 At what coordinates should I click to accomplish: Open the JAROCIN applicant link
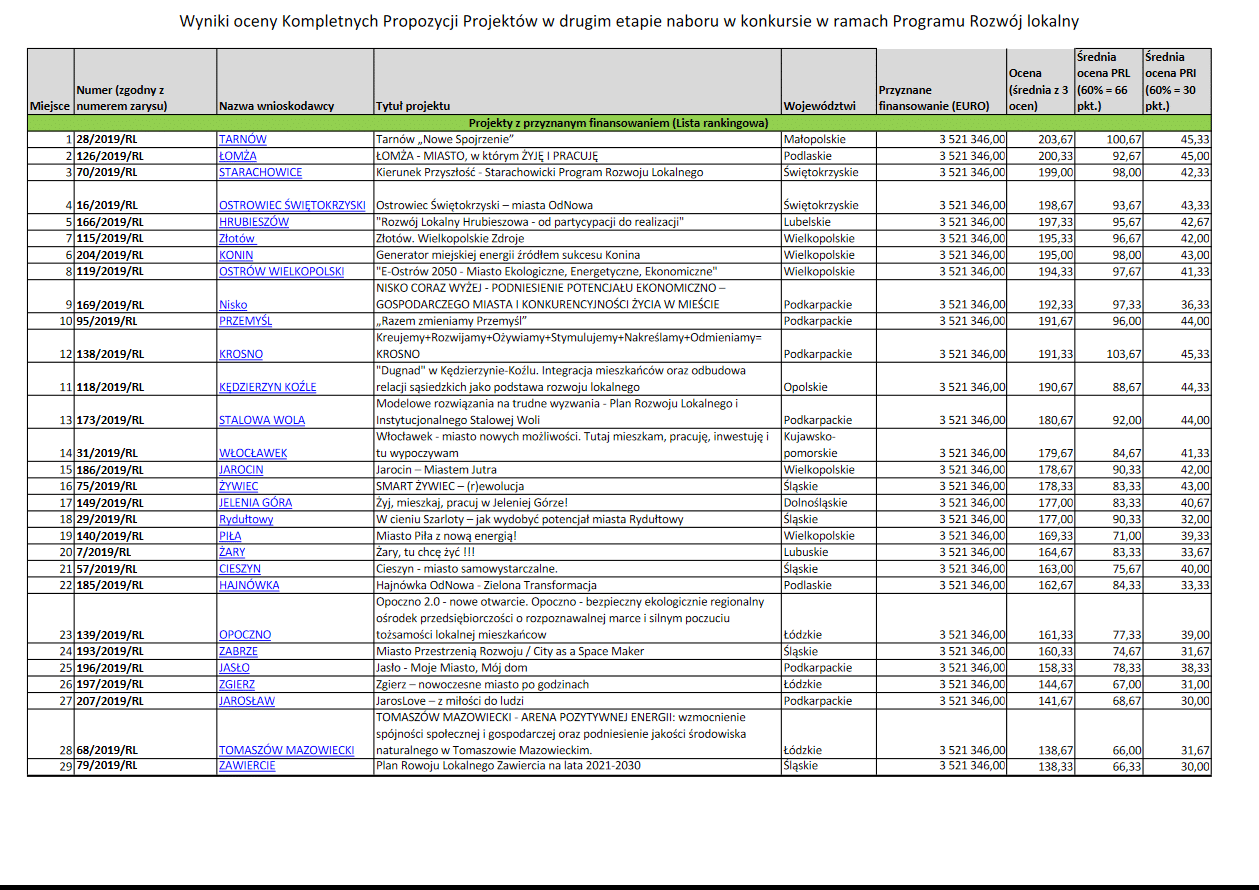tap(241, 469)
